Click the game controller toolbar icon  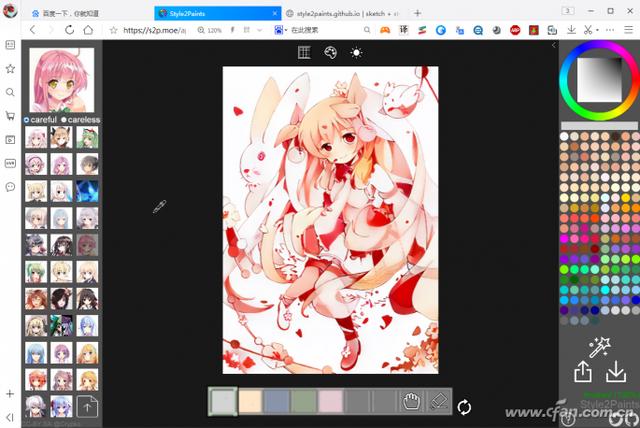[x=384, y=30]
